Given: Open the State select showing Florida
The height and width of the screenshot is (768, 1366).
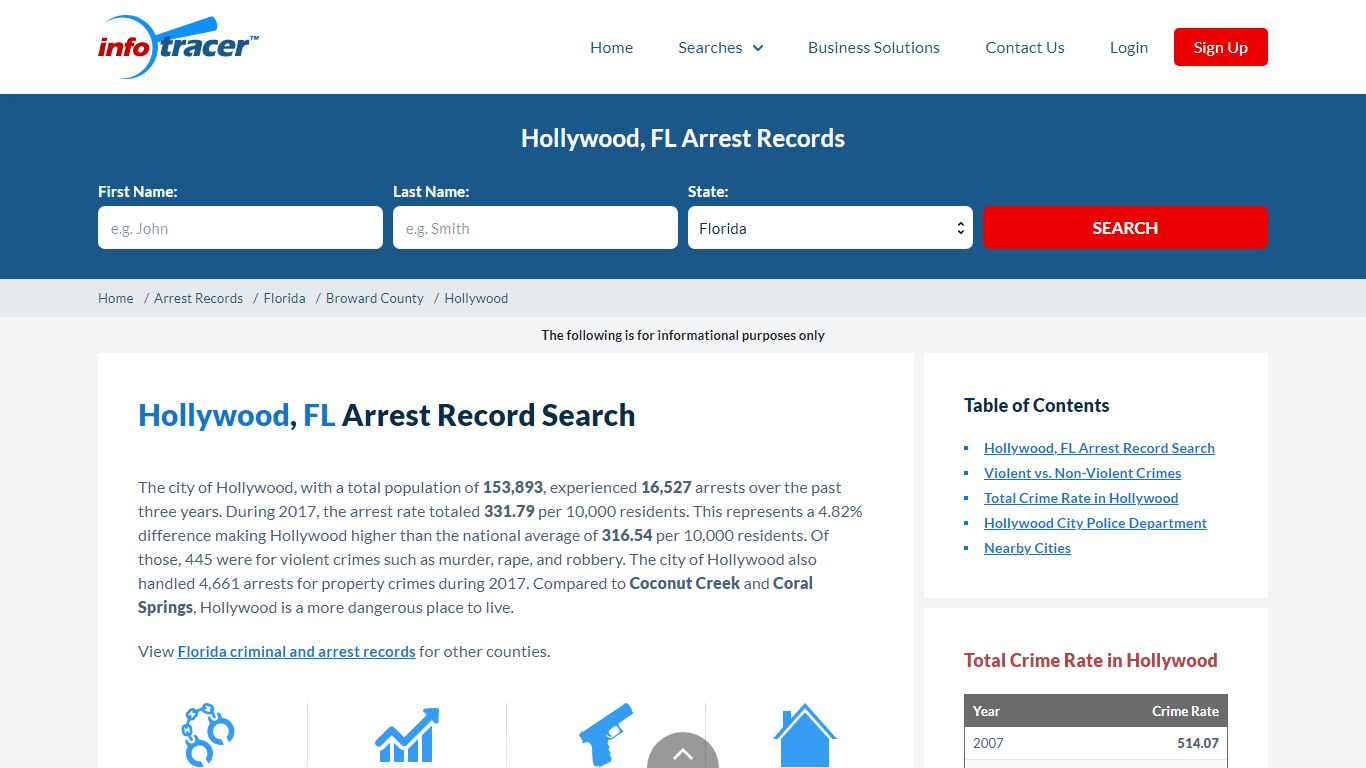Looking at the screenshot, I should pyautogui.click(x=830, y=228).
